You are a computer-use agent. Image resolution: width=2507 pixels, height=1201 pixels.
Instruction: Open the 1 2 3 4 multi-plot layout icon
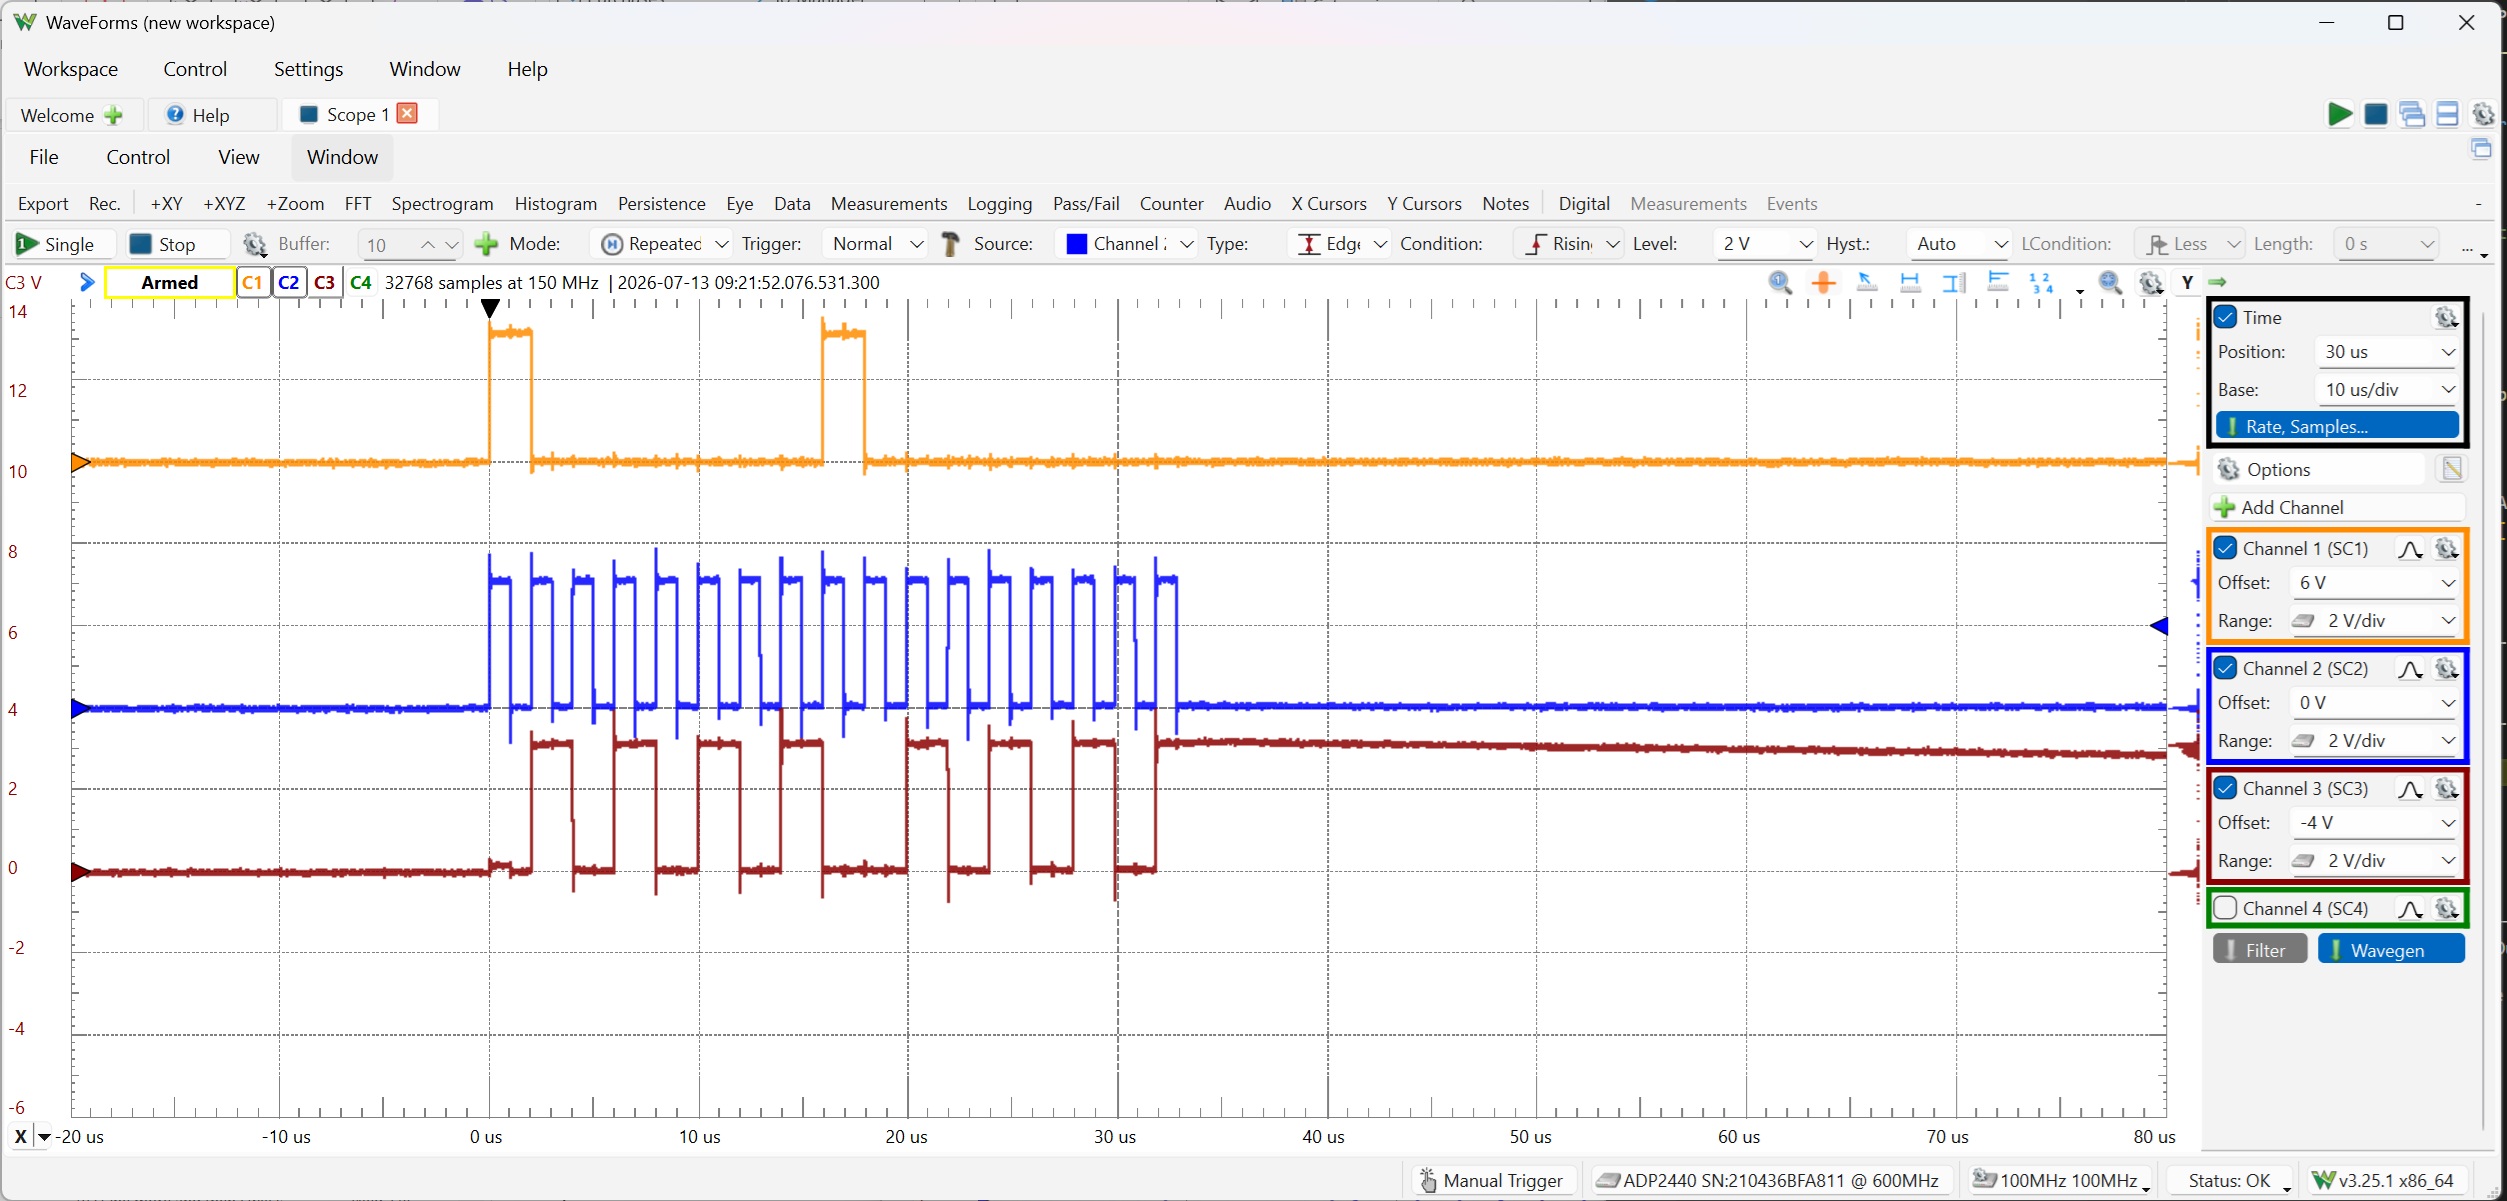pos(2042,283)
